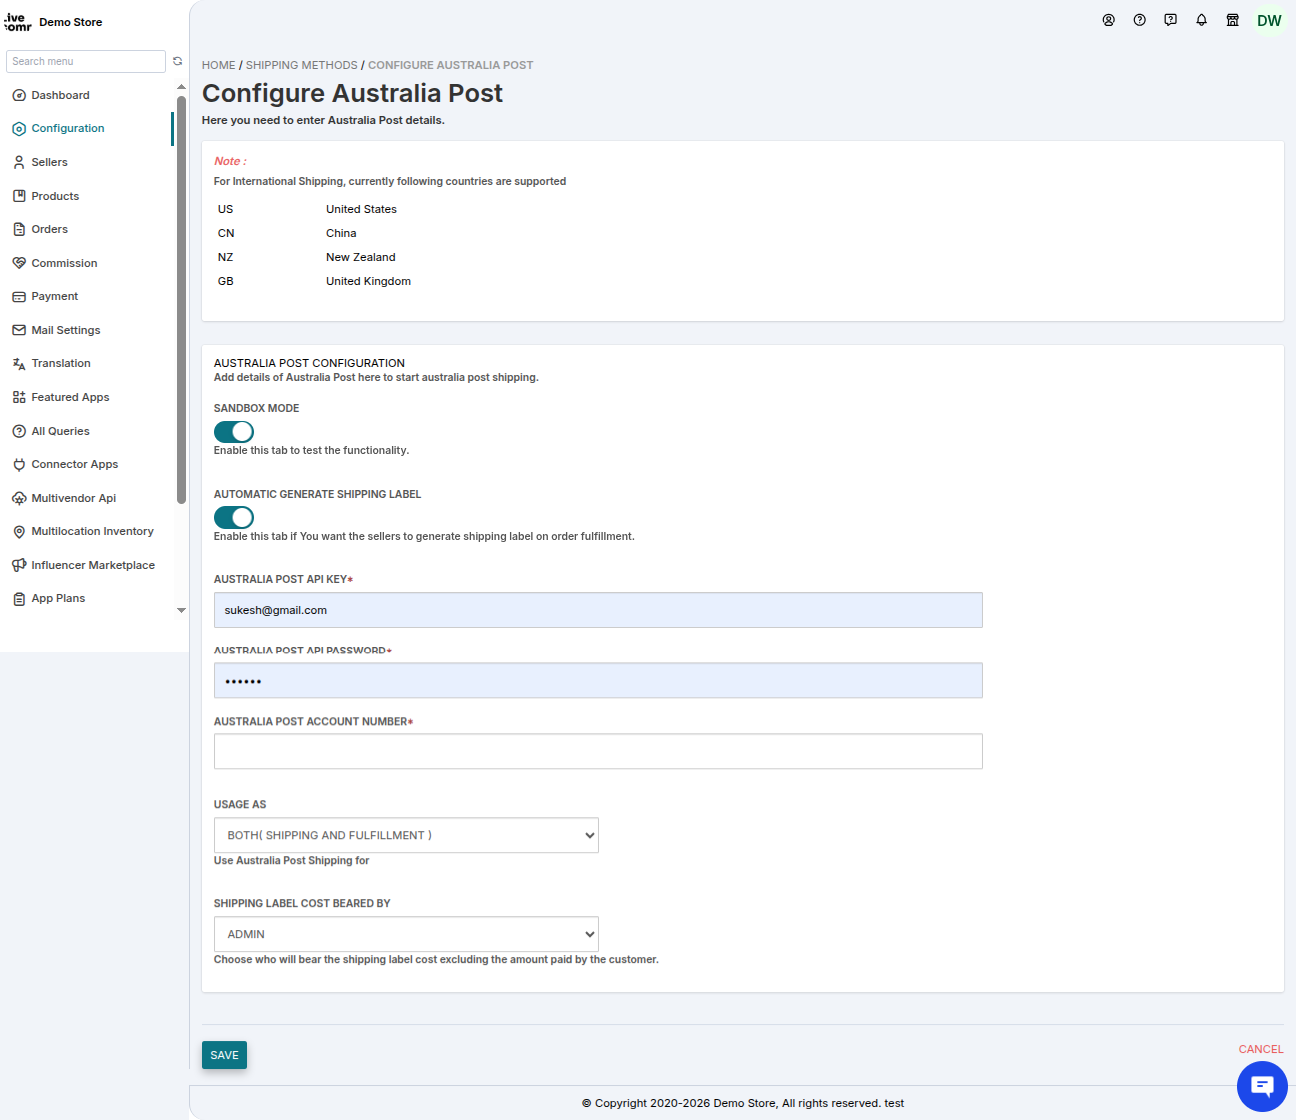Open the Usage As dropdown
The width and height of the screenshot is (1296, 1120).
[406, 835]
